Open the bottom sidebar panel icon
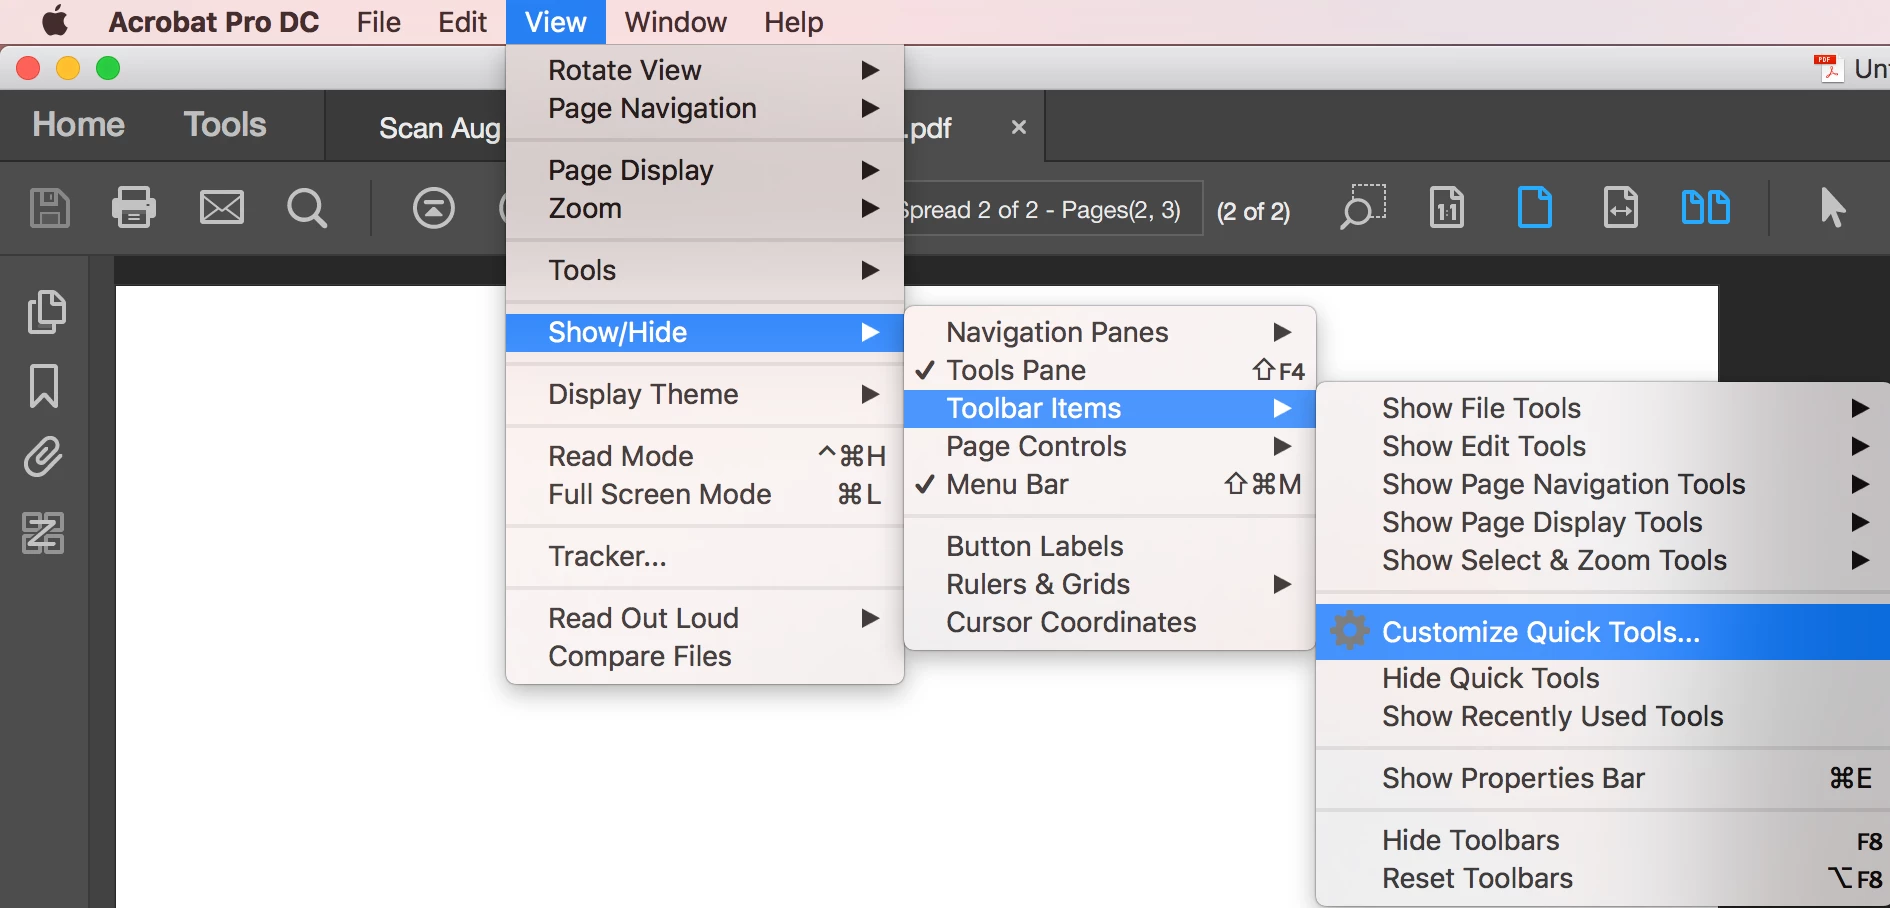 pyautogui.click(x=43, y=533)
